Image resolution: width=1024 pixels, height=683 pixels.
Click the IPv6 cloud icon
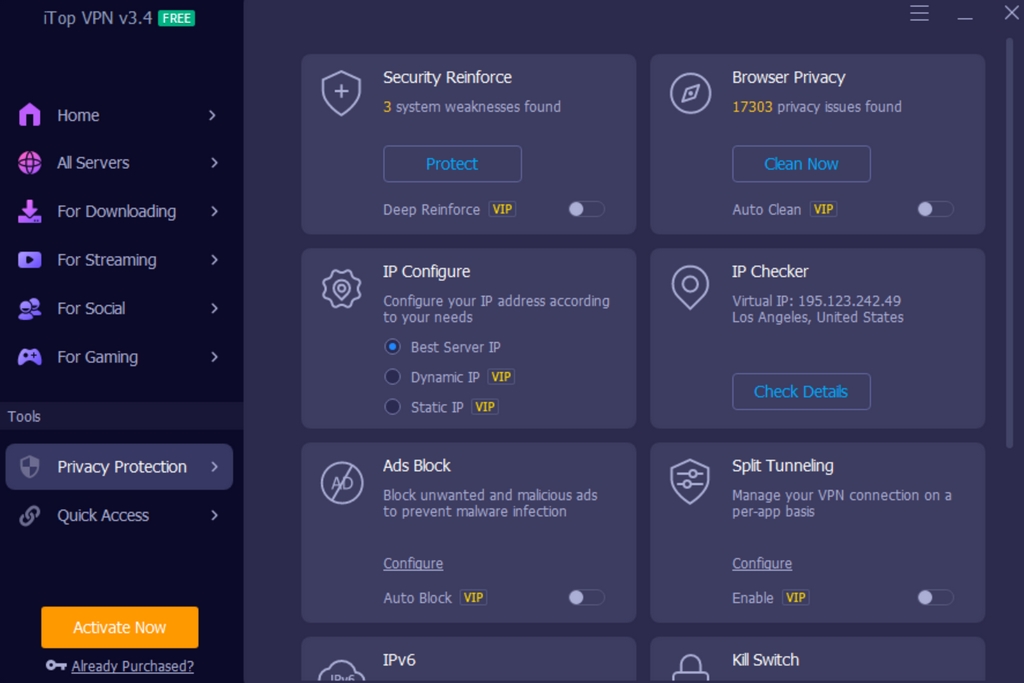pyautogui.click(x=342, y=671)
